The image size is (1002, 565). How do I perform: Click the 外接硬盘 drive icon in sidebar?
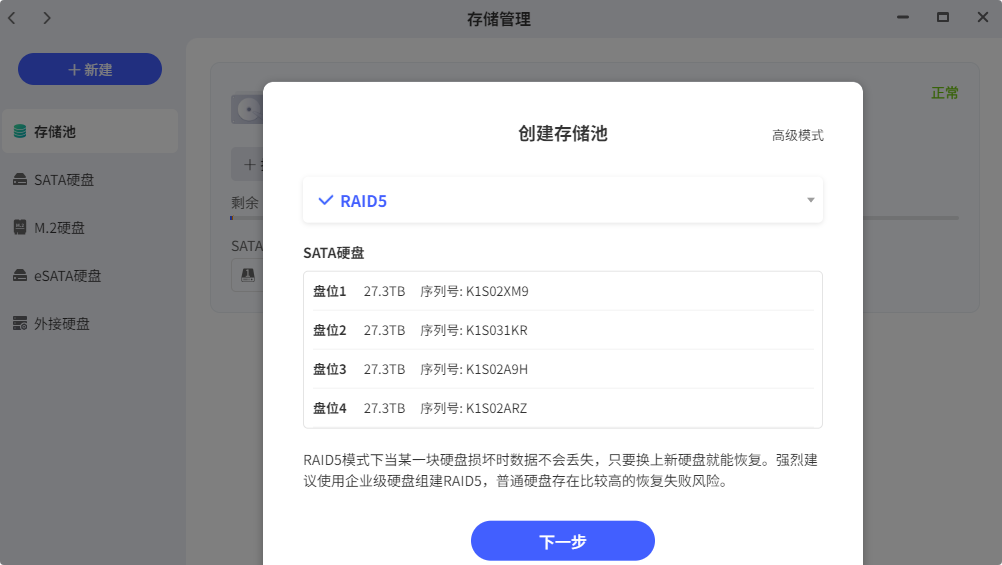[20, 324]
